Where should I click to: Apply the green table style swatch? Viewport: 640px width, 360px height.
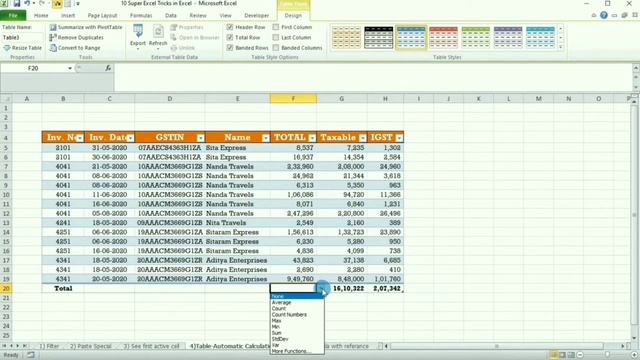pos(476,37)
